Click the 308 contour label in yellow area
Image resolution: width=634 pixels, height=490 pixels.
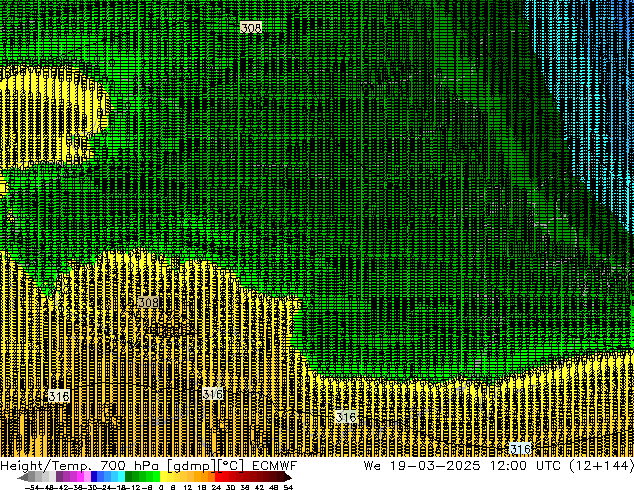click(x=148, y=302)
